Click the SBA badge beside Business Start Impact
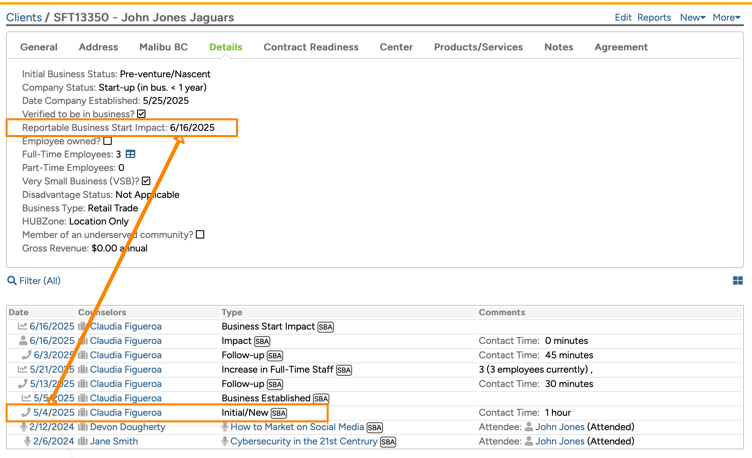The width and height of the screenshot is (752, 458). tap(325, 327)
